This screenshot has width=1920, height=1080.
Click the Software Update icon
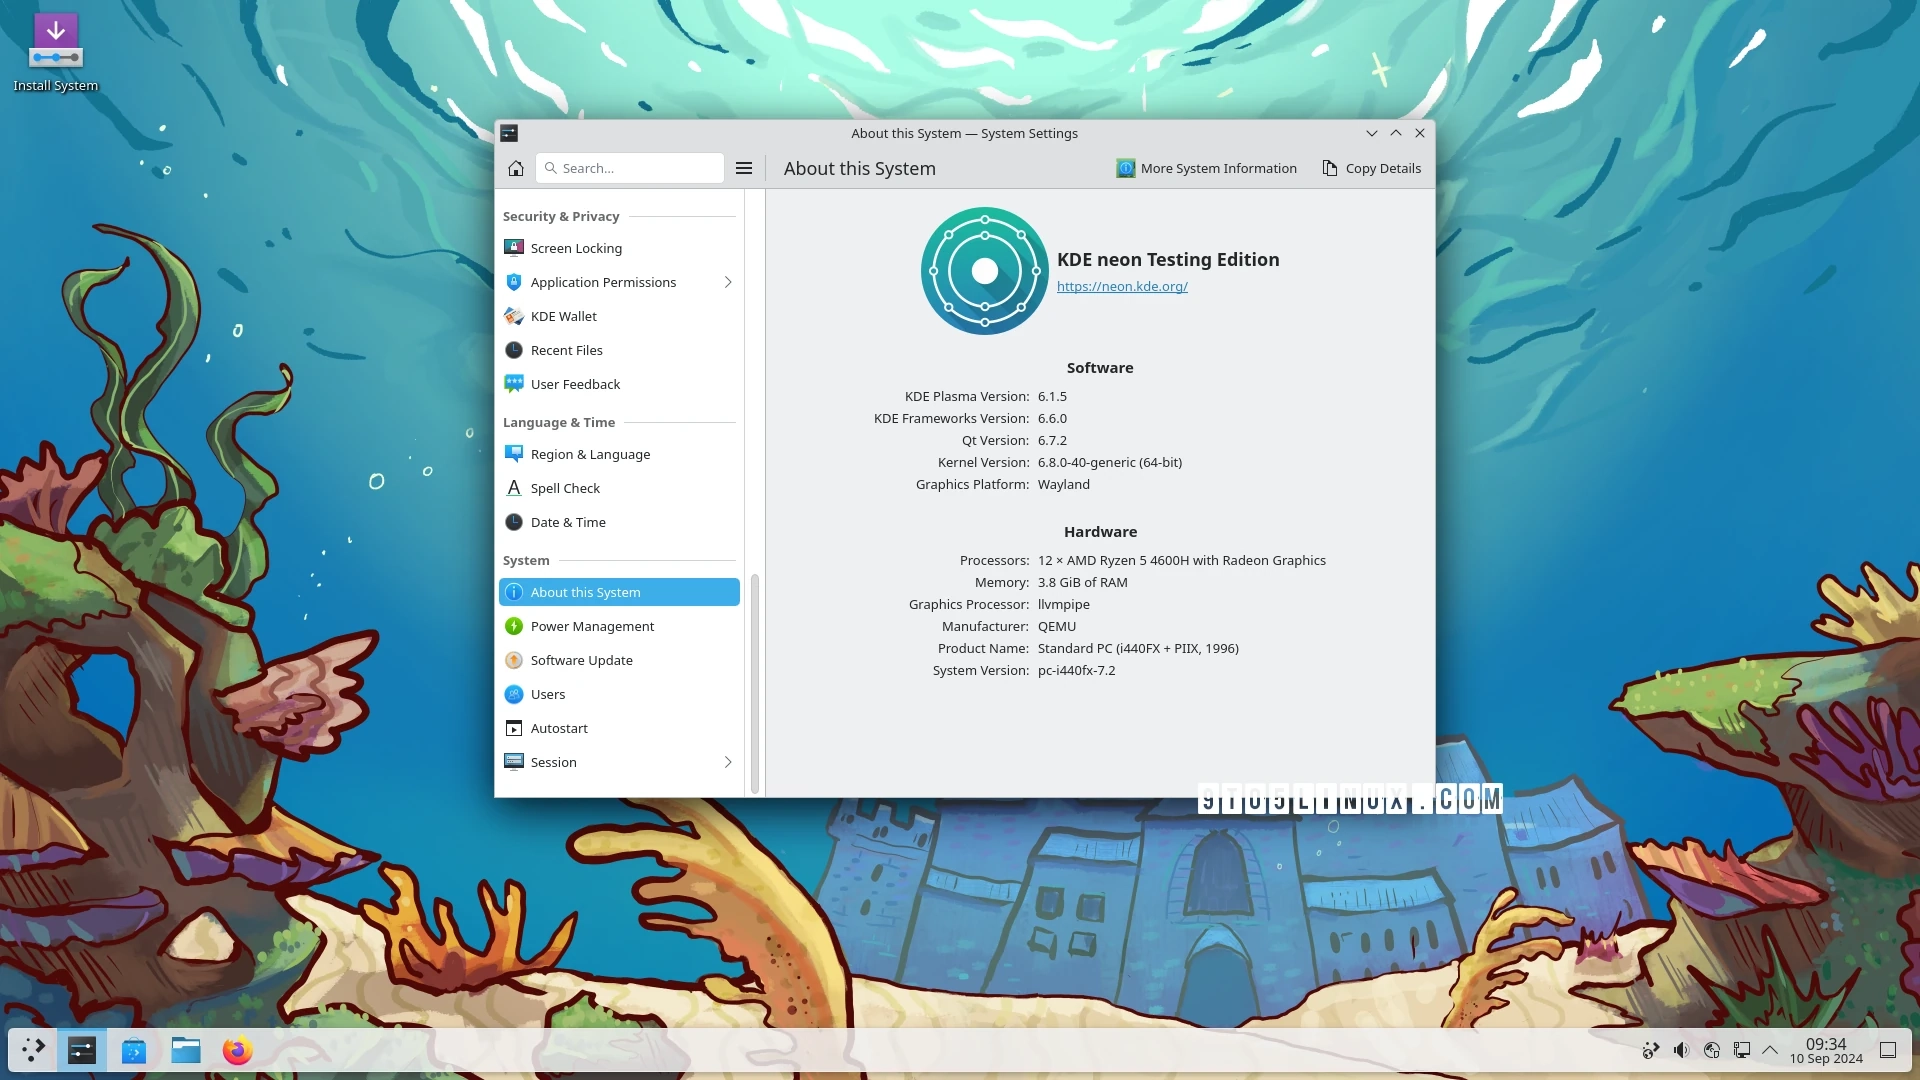coord(514,660)
